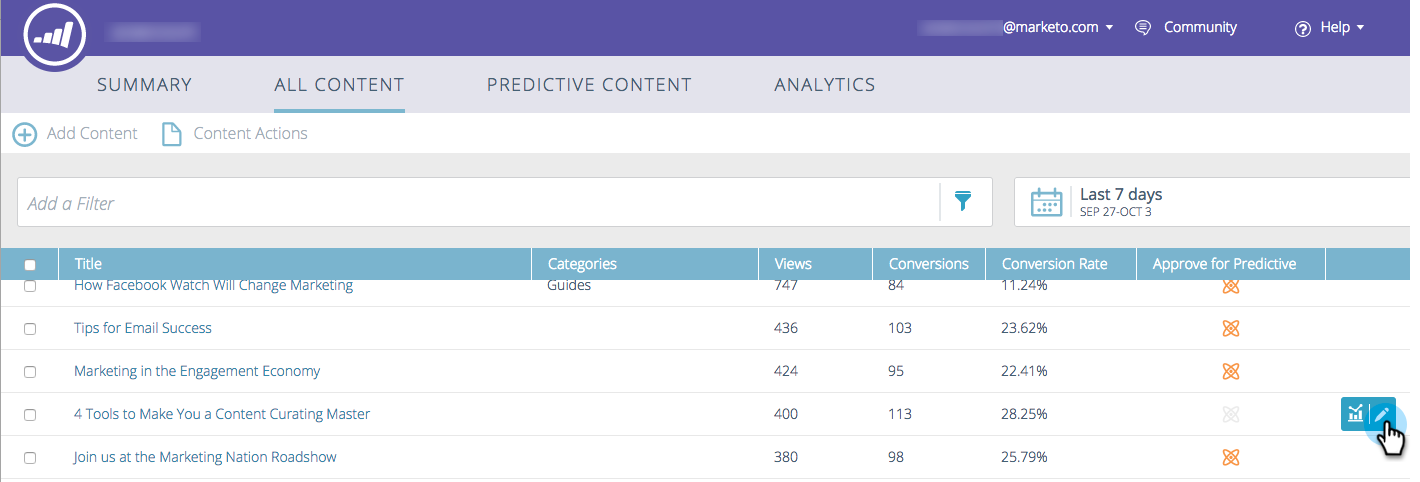Click the Add Content plus icon
The height and width of the screenshot is (482, 1420).
point(24,134)
